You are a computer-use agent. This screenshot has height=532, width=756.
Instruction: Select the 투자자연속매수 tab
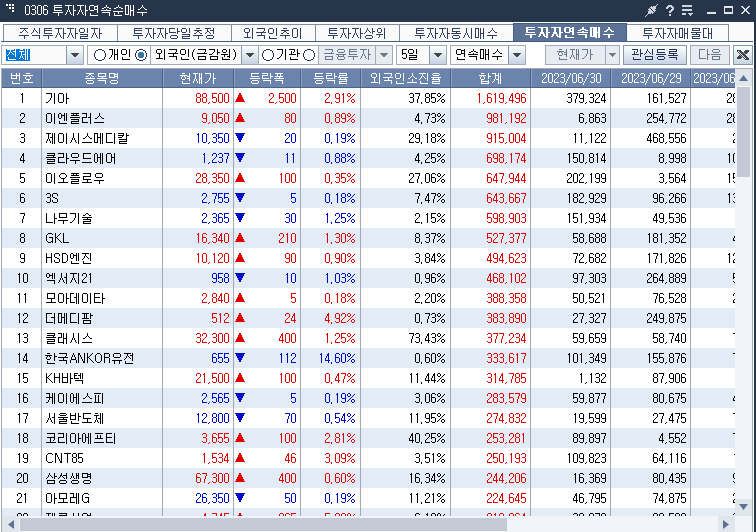[x=569, y=32]
